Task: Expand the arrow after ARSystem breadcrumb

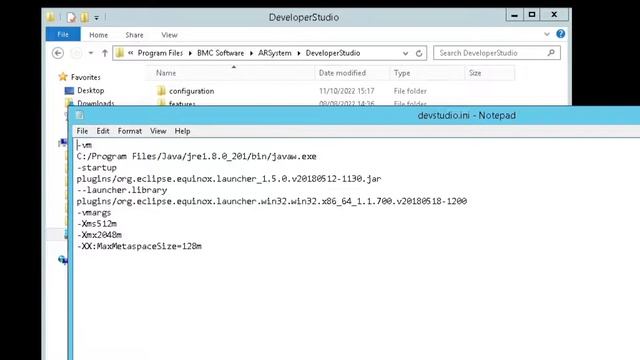Action: [299, 53]
